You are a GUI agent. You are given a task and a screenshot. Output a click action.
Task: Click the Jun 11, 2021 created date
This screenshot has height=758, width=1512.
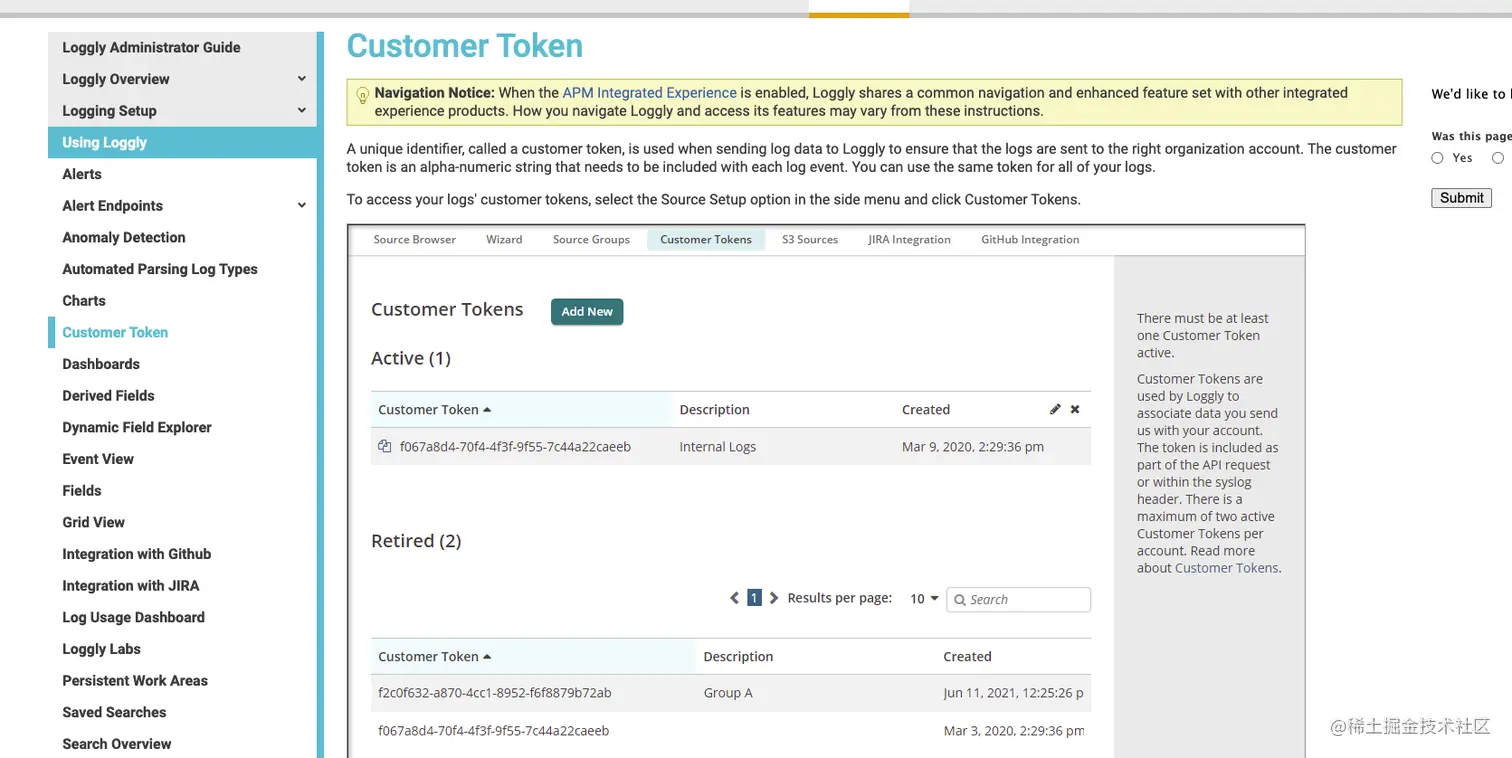(1013, 692)
